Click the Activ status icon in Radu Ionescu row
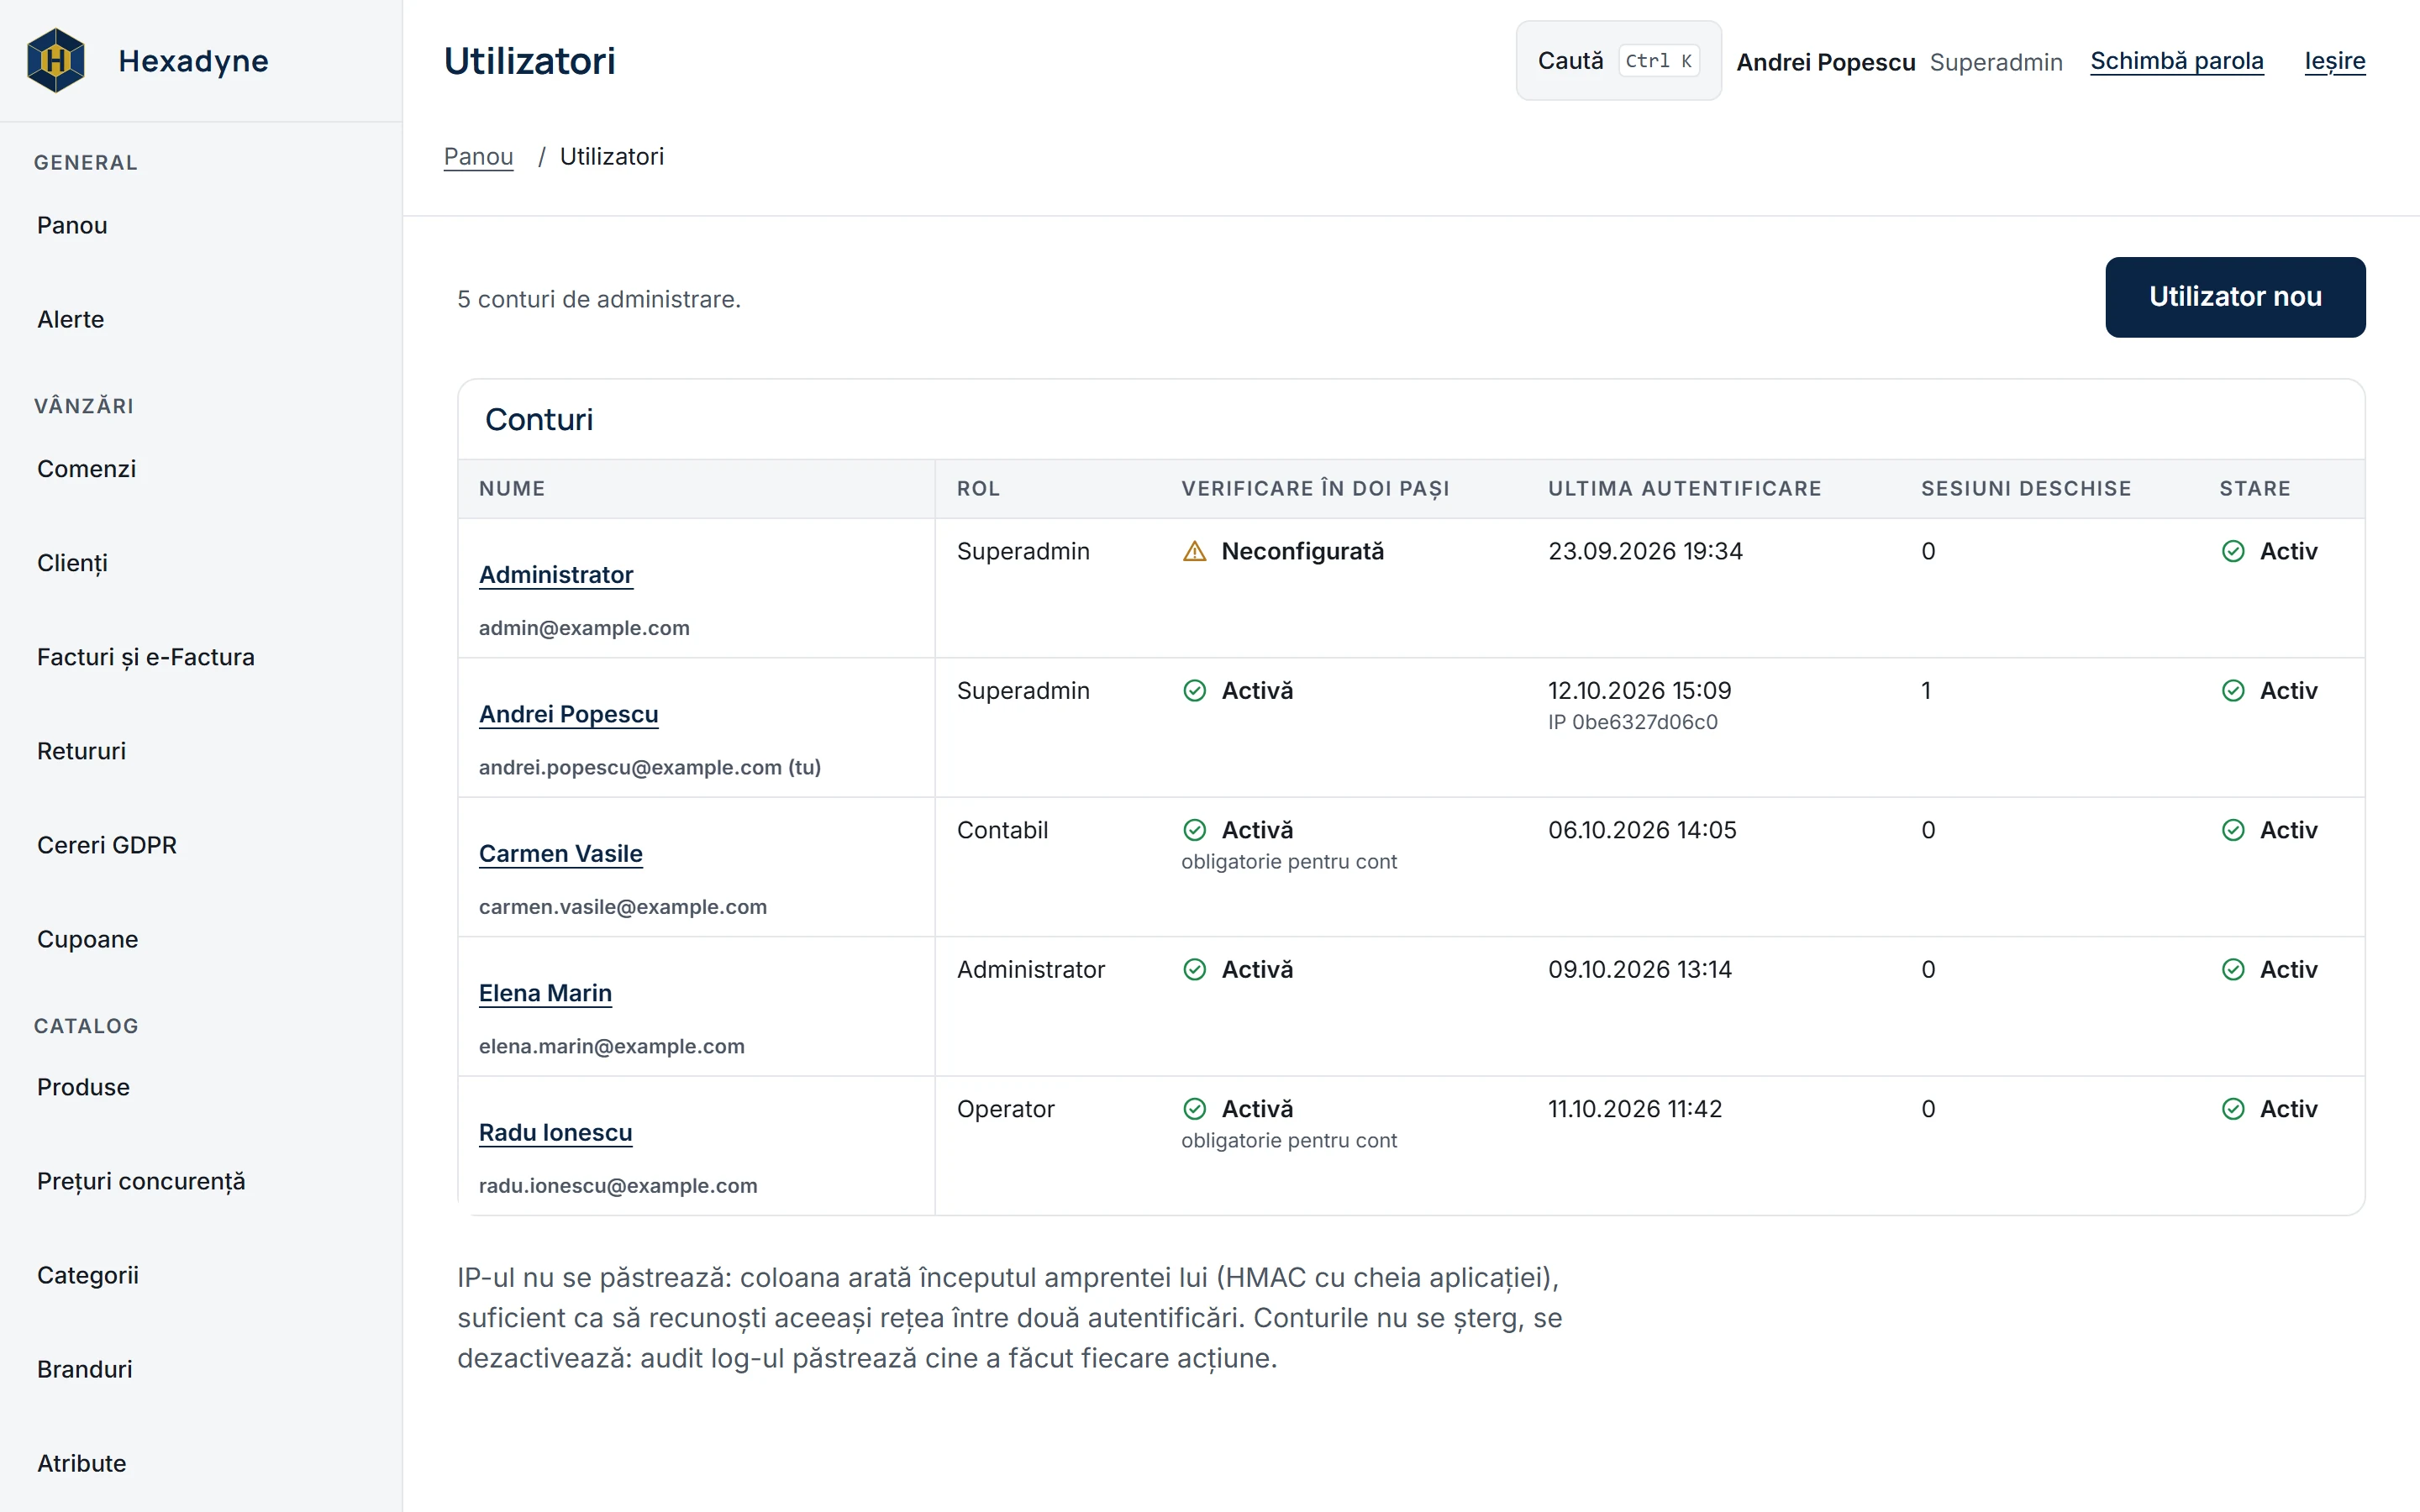 pyautogui.click(x=2233, y=1108)
